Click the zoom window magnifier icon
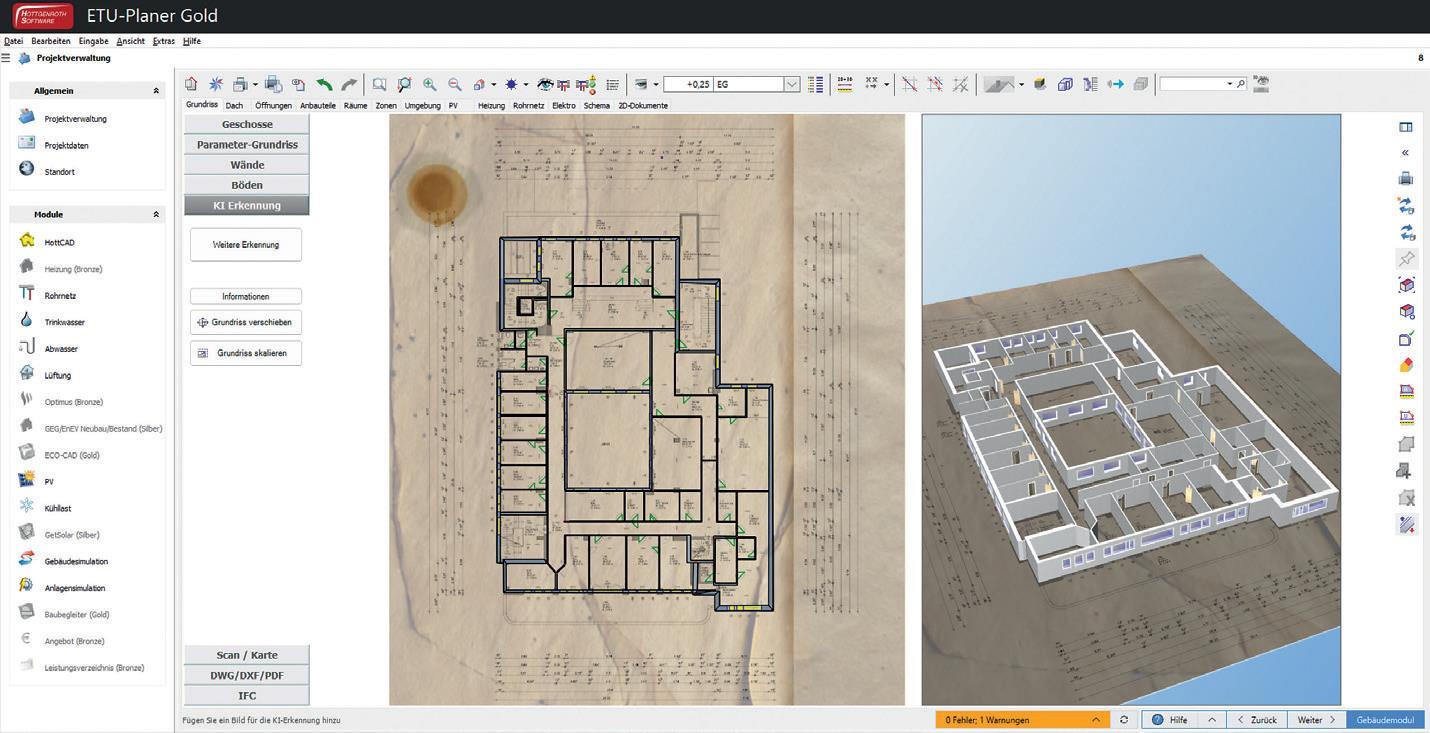Viewport: 1430px width, 733px height. (x=380, y=85)
